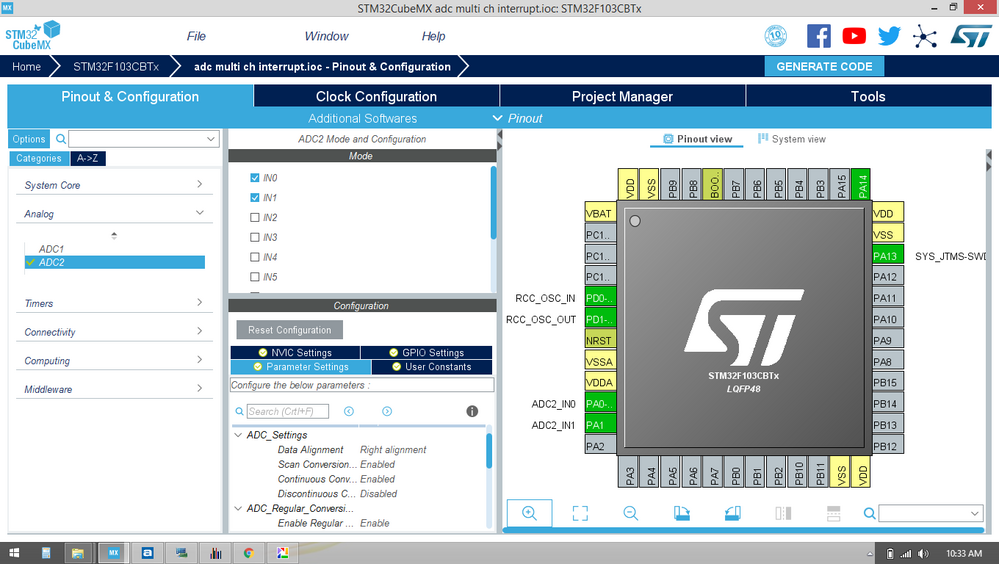Open the YouTube icon link

click(x=854, y=36)
